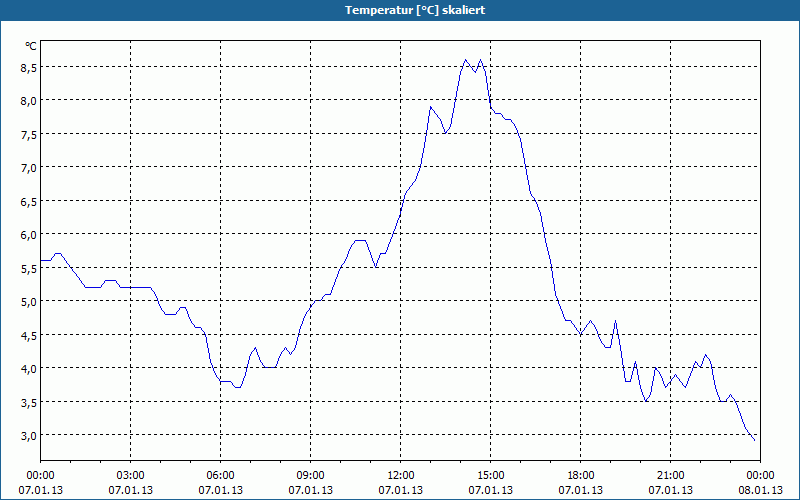The height and width of the screenshot is (500, 800).
Task: Click the curve's end point near midnight
Action: [755, 440]
